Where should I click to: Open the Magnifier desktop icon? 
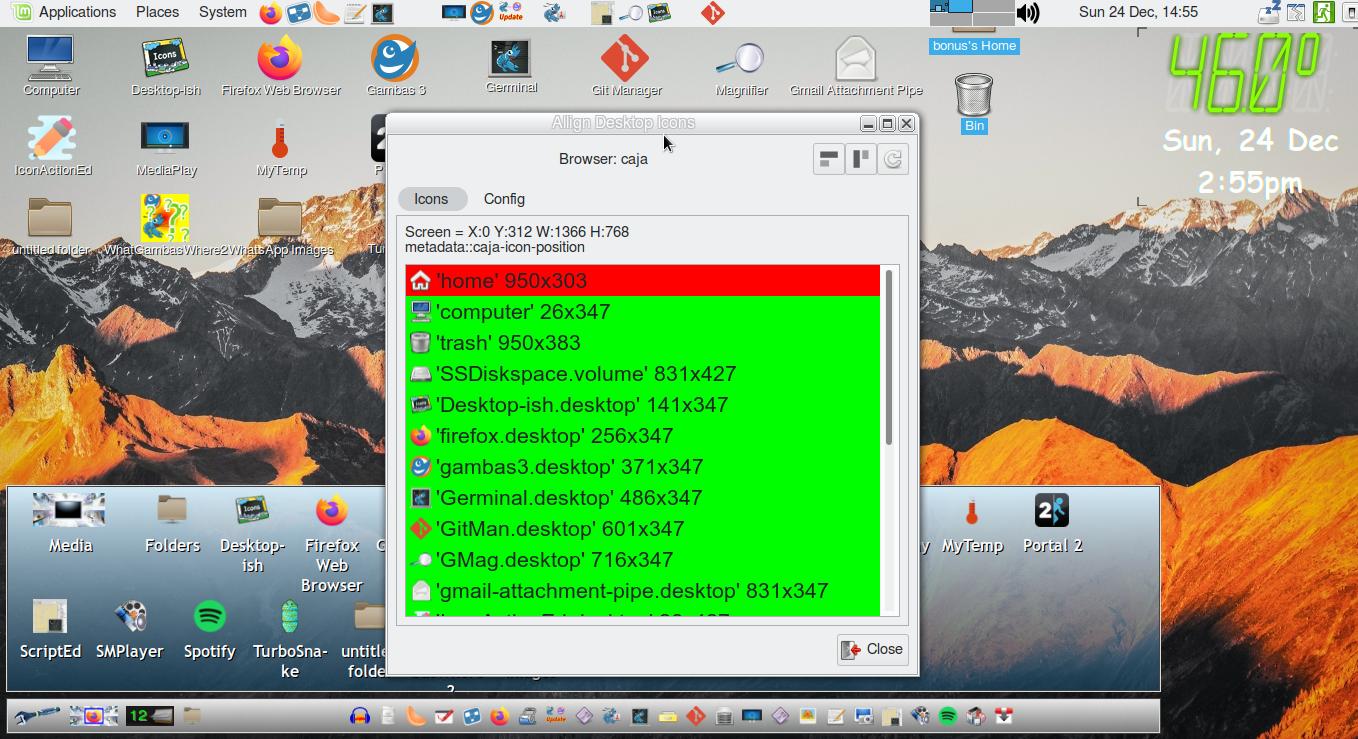(x=741, y=64)
